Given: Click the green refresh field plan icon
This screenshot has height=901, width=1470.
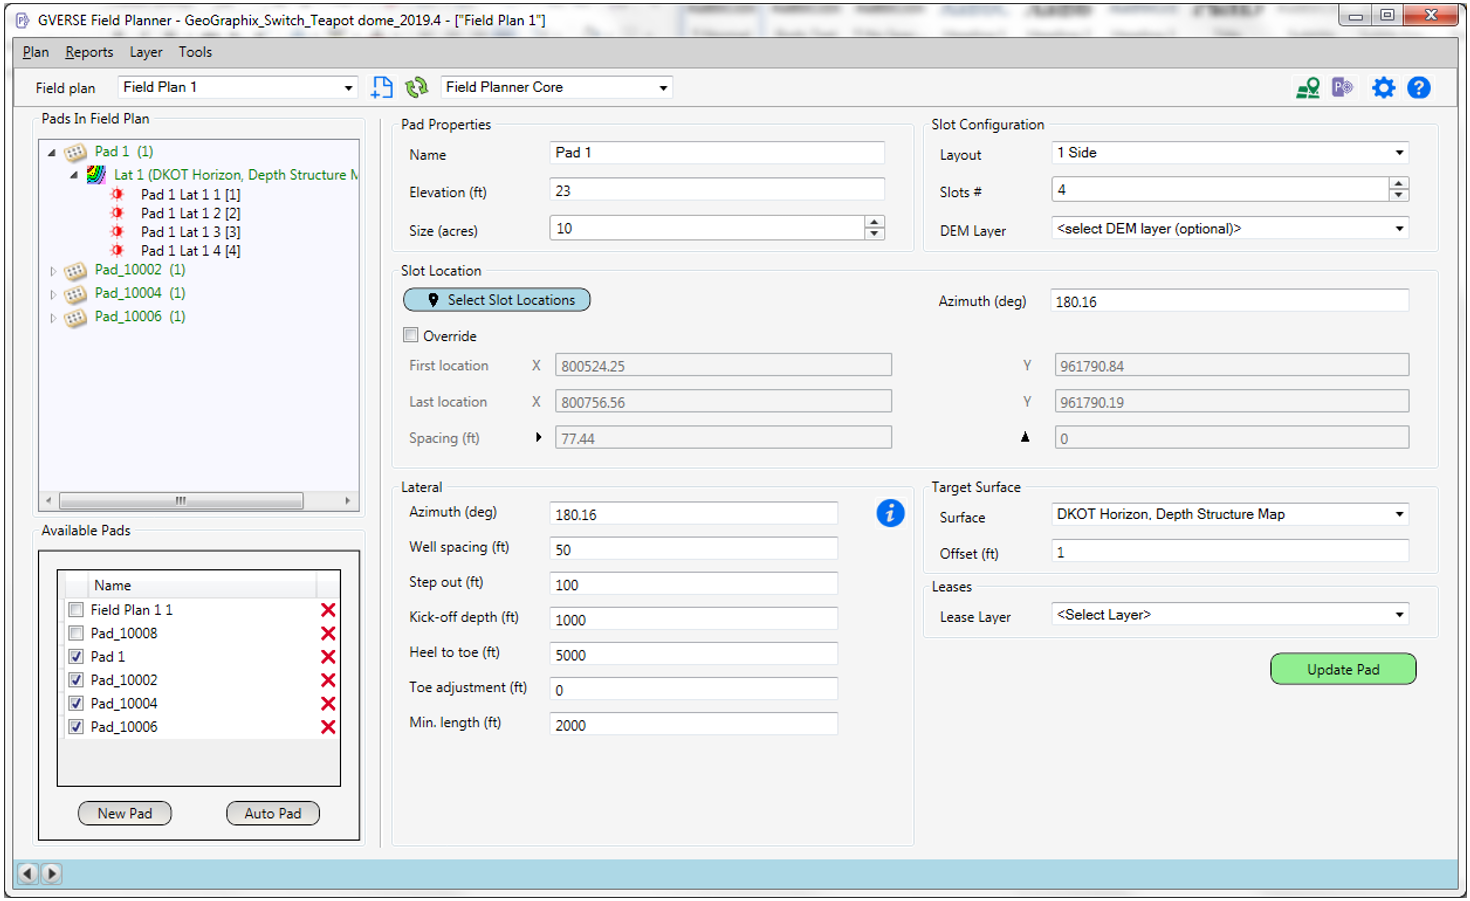Looking at the screenshot, I should click(417, 88).
